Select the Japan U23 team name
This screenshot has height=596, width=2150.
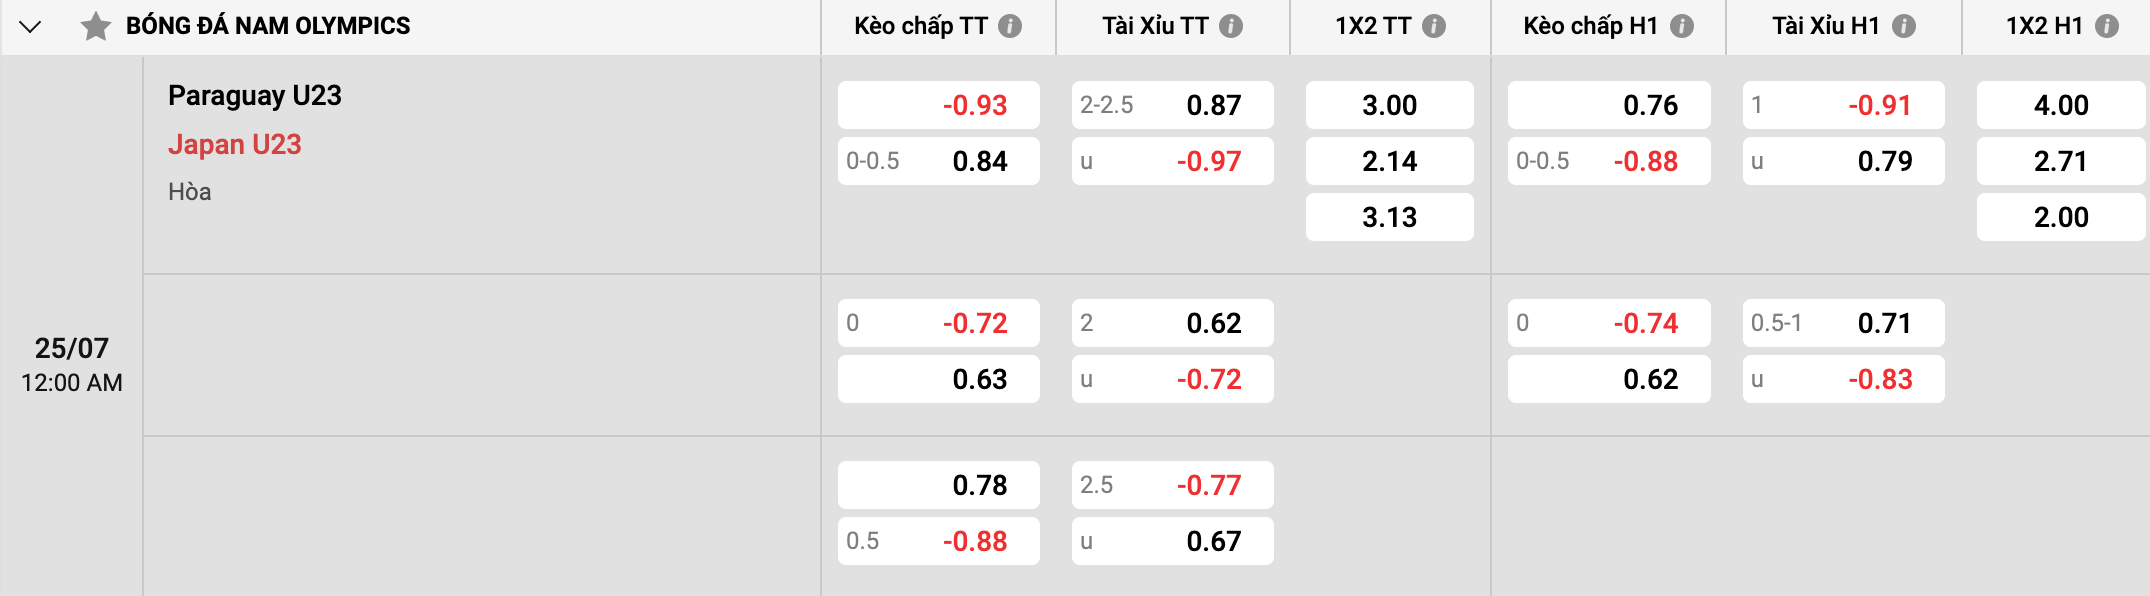(x=235, y=145)
